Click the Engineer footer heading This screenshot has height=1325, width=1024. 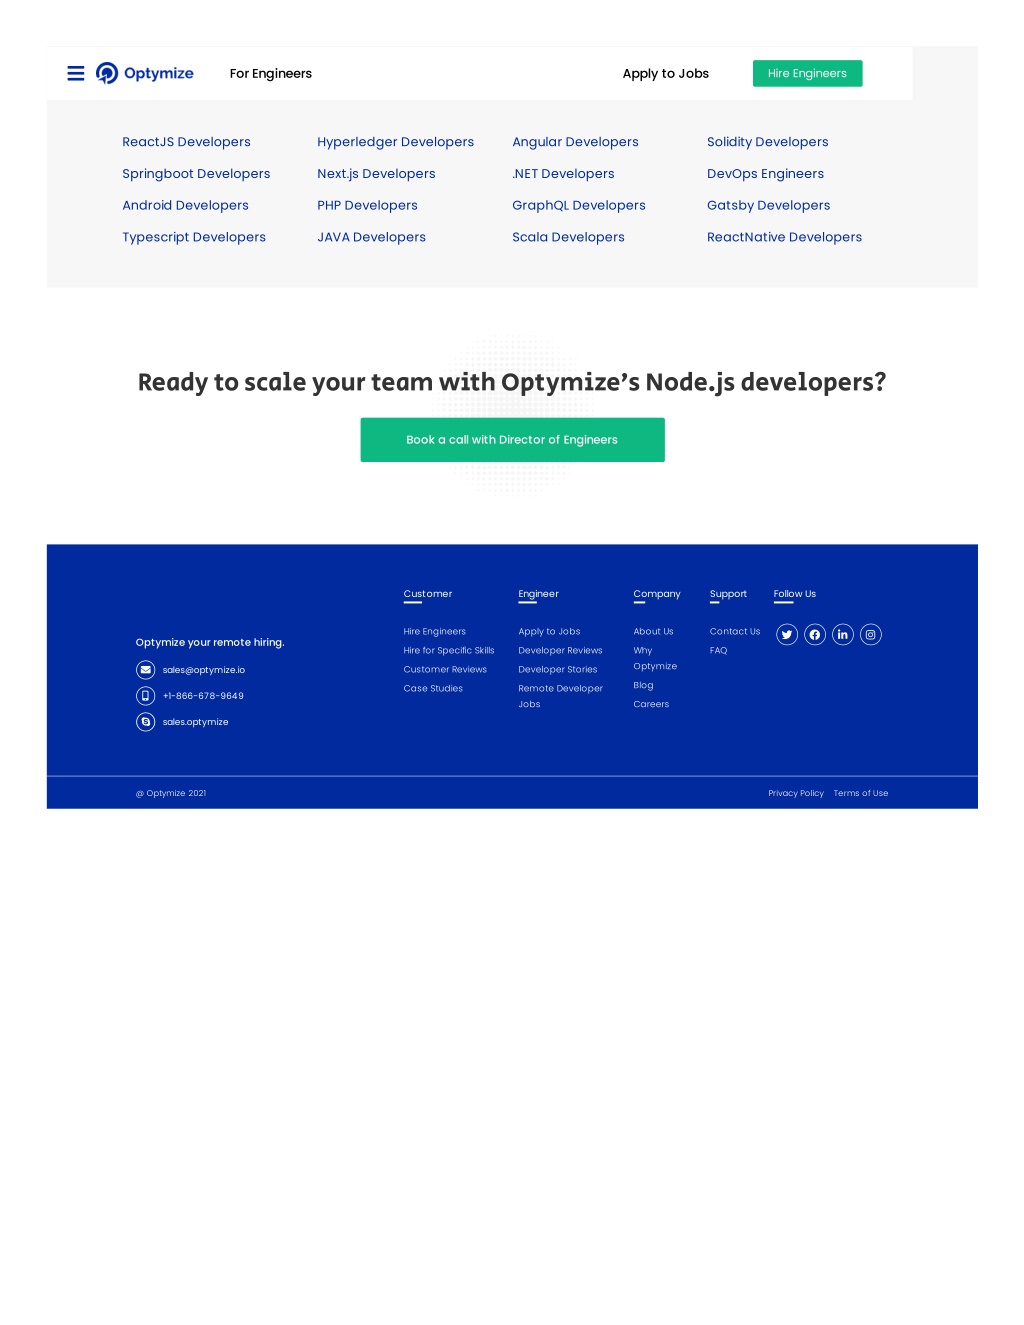click(x=539, y=594)
